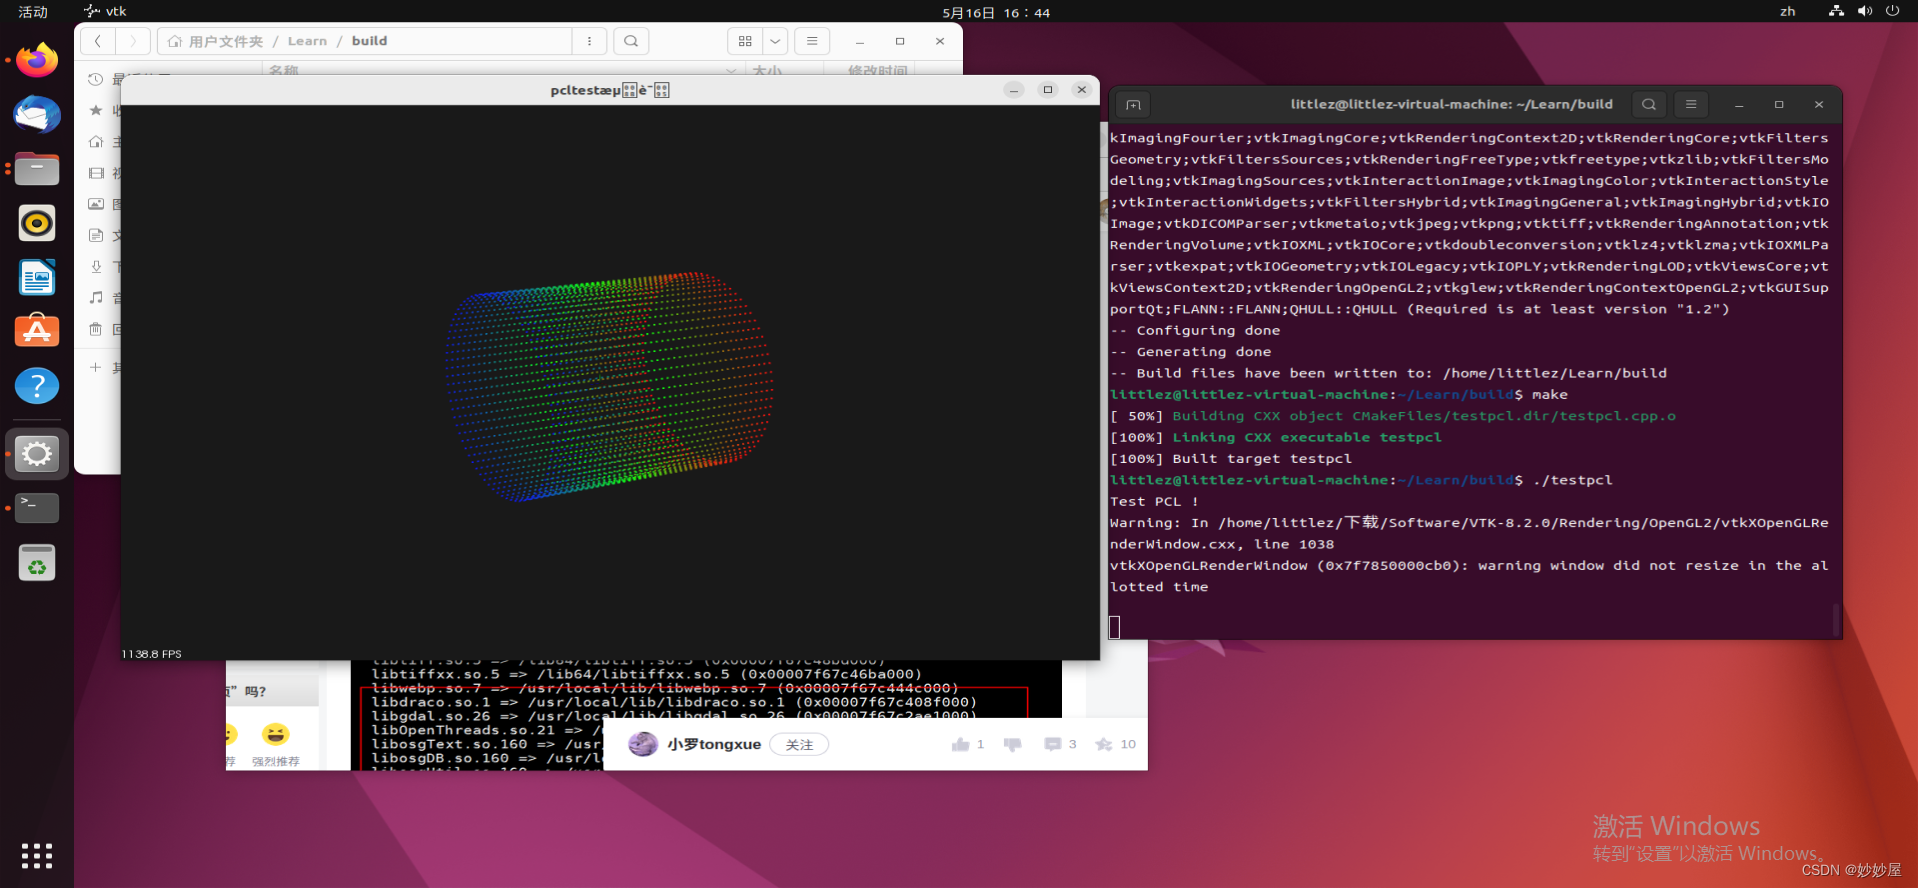Expand the view options dropdown in Files

coord(775,41)
